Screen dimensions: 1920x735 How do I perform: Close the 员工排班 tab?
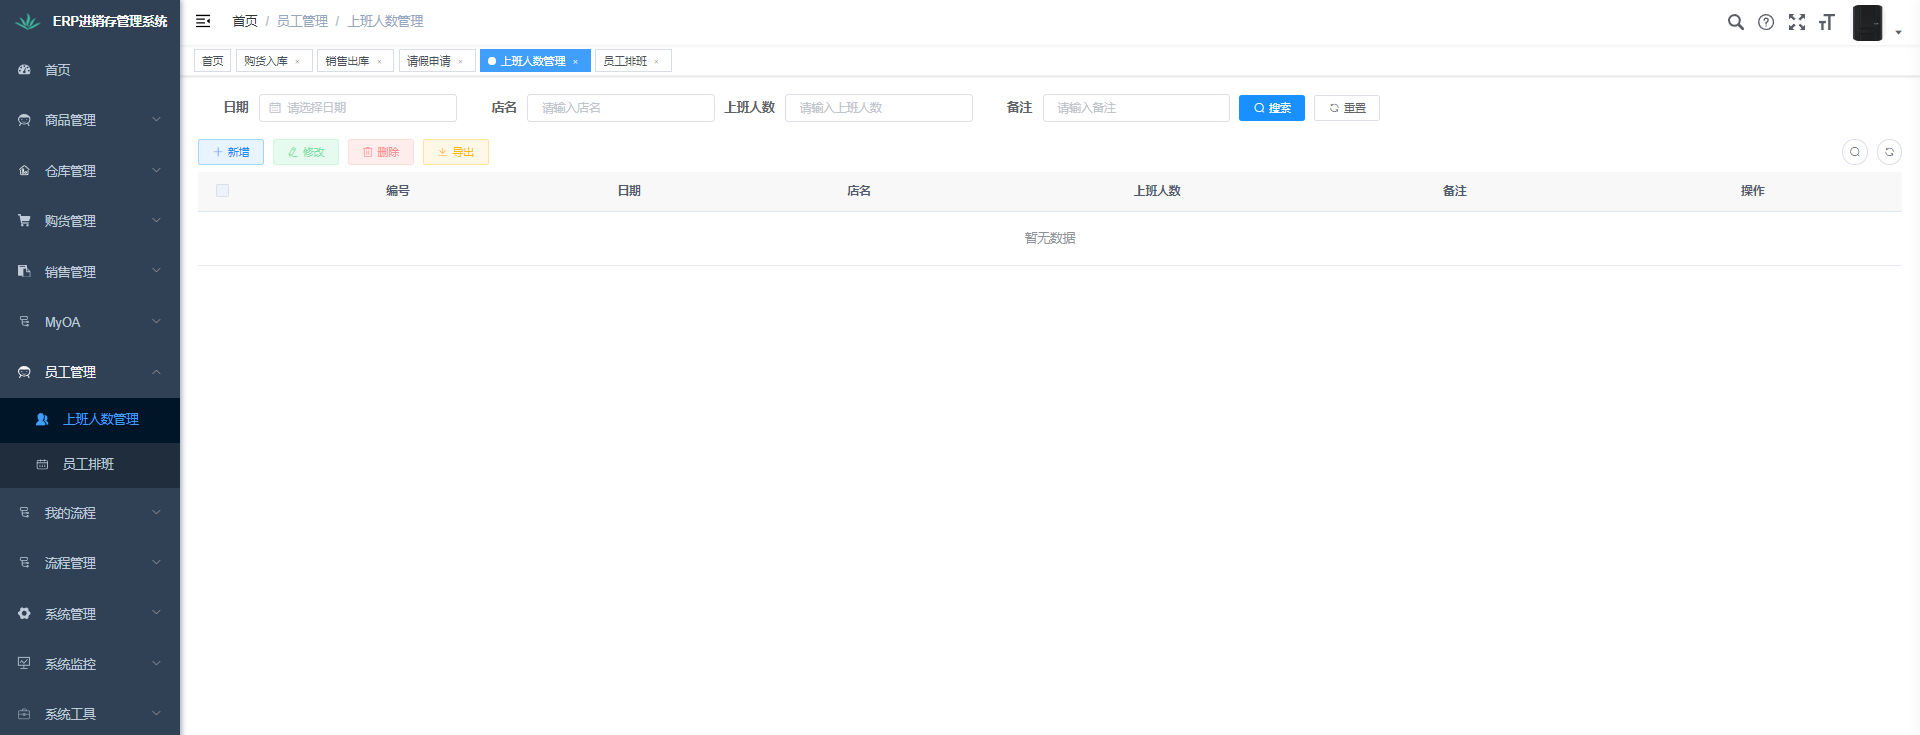coord(657,62)
